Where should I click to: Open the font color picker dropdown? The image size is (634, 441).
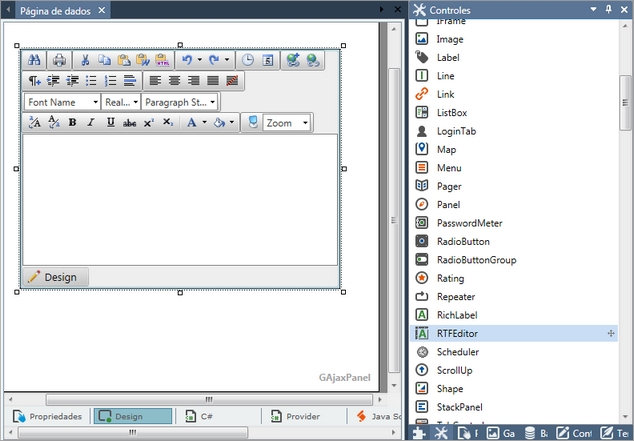pos(204,123)
